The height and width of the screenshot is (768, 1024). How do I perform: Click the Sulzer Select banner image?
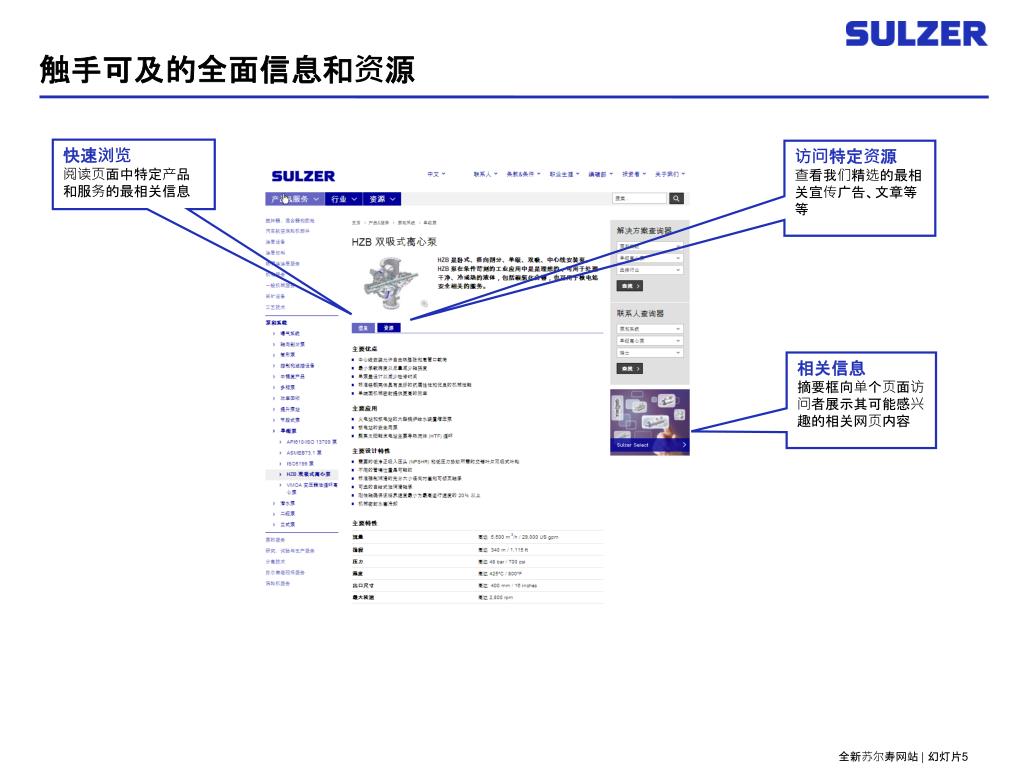click(x=650, y=422)
